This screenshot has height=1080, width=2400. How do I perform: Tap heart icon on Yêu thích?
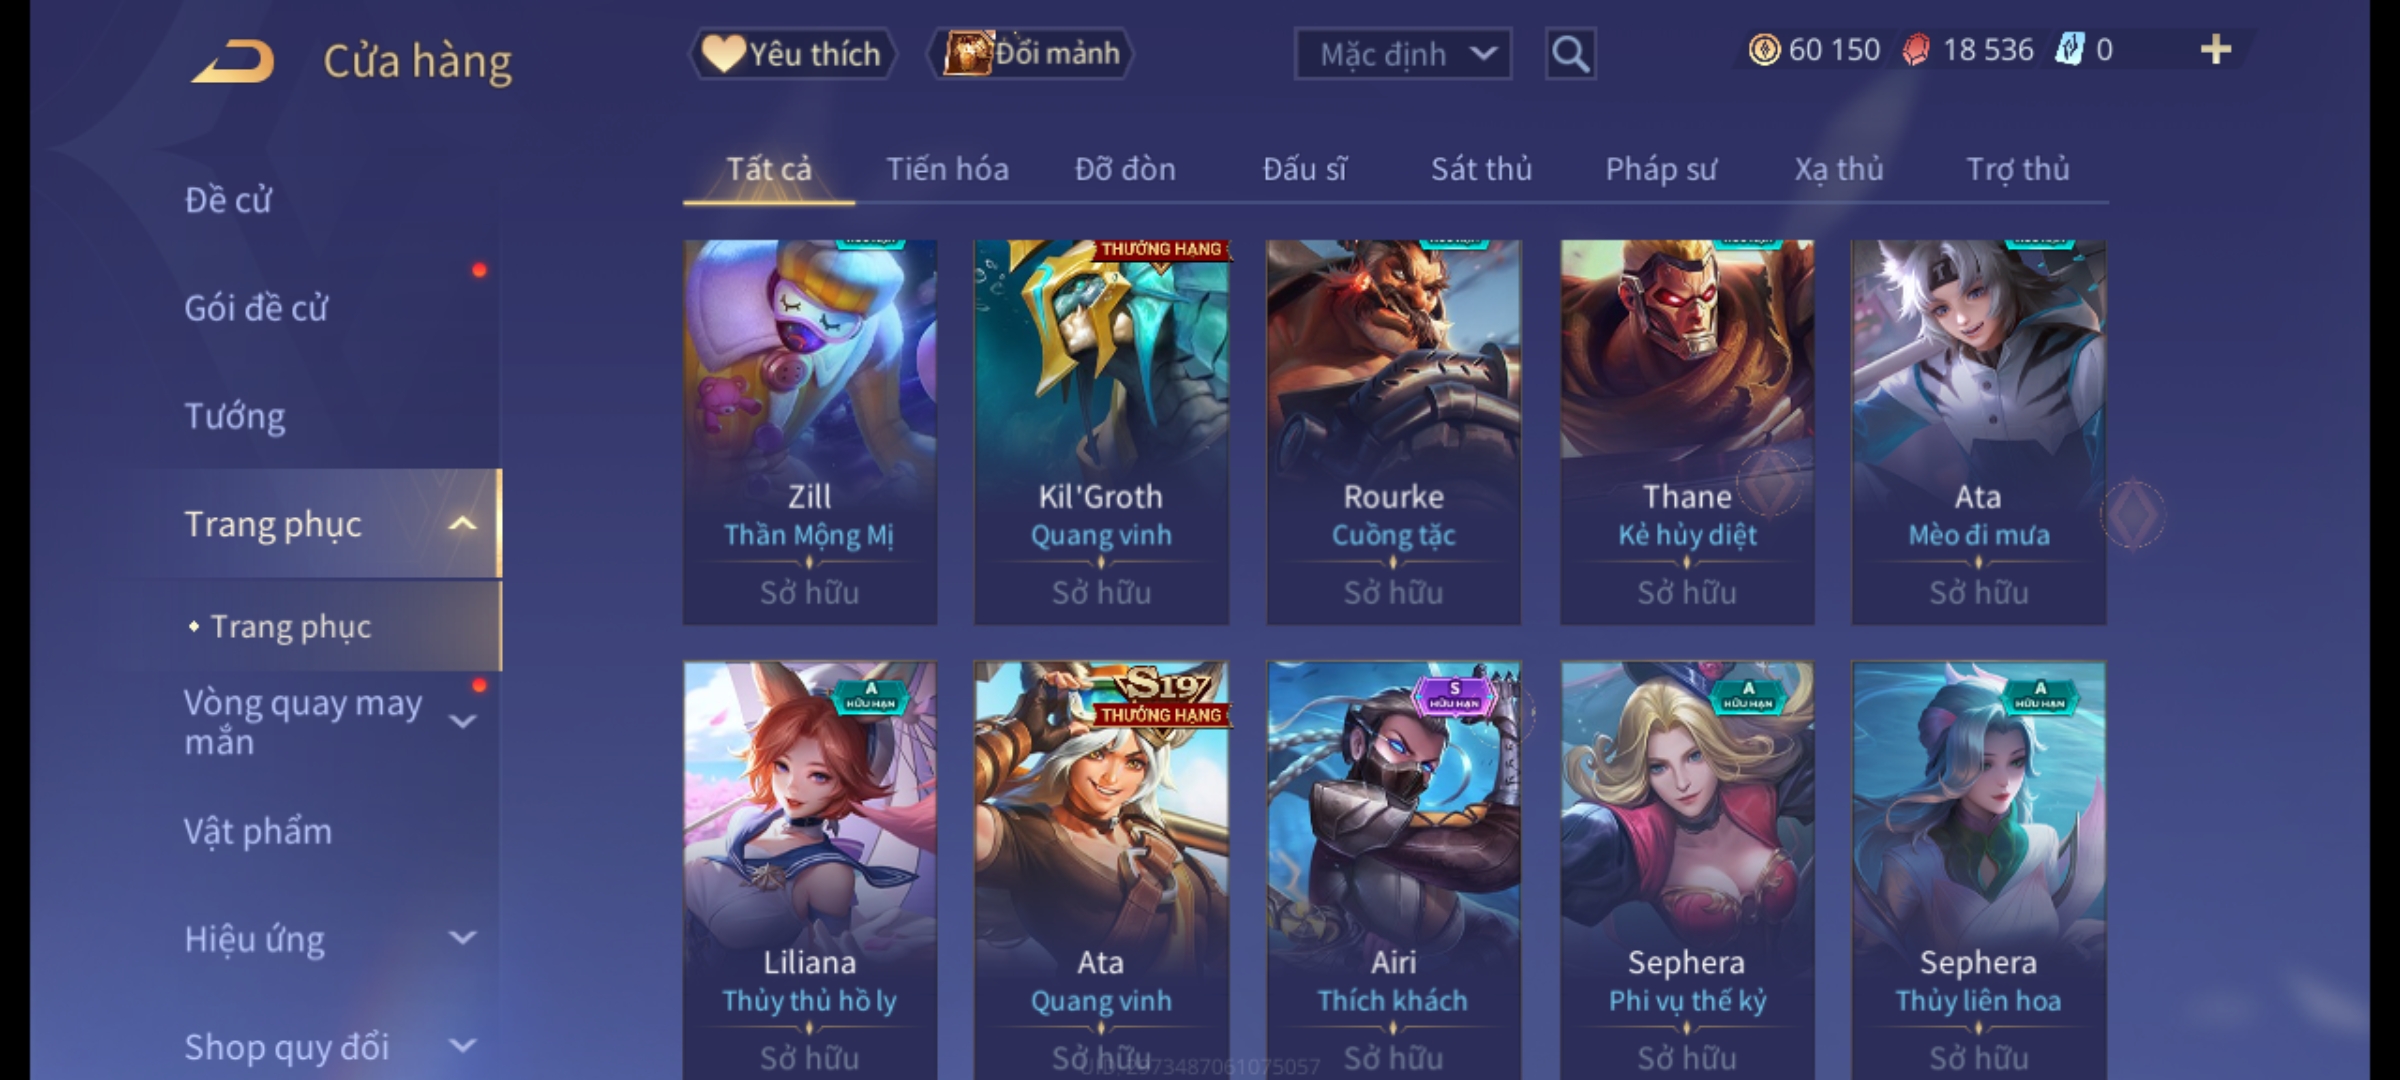coord(722,53)
